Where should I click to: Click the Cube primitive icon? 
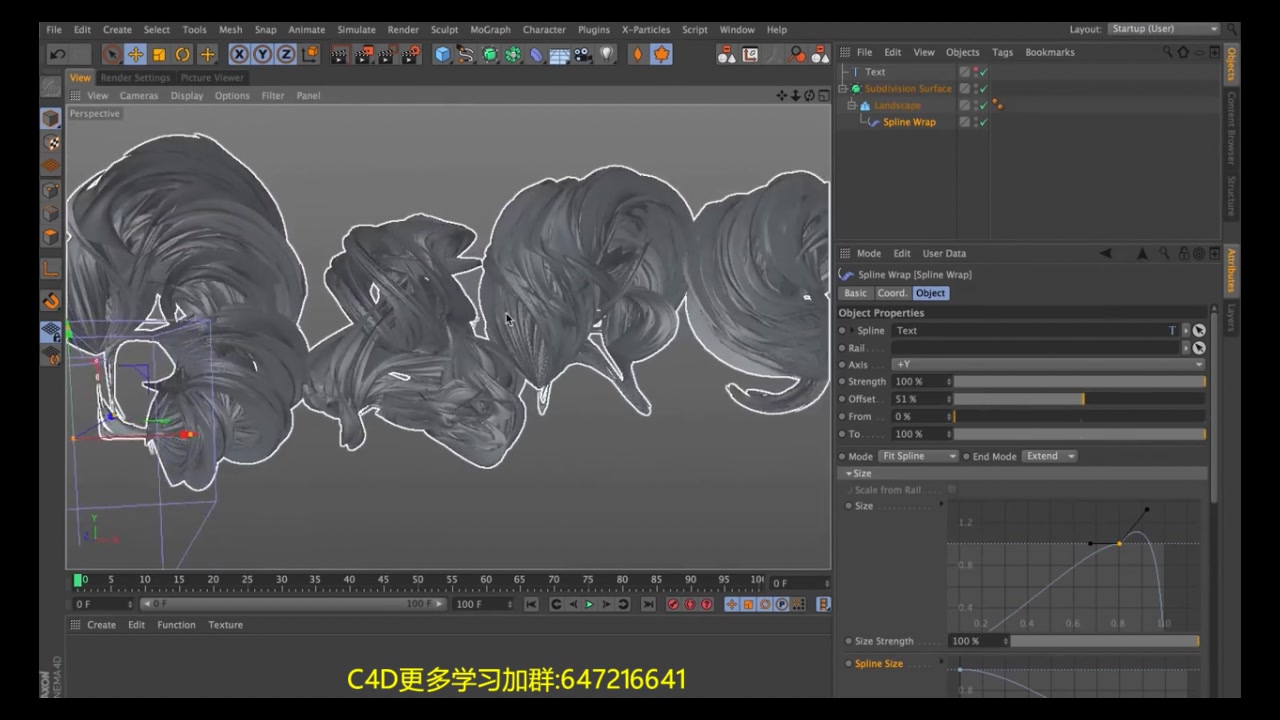[x=441, y=55]
